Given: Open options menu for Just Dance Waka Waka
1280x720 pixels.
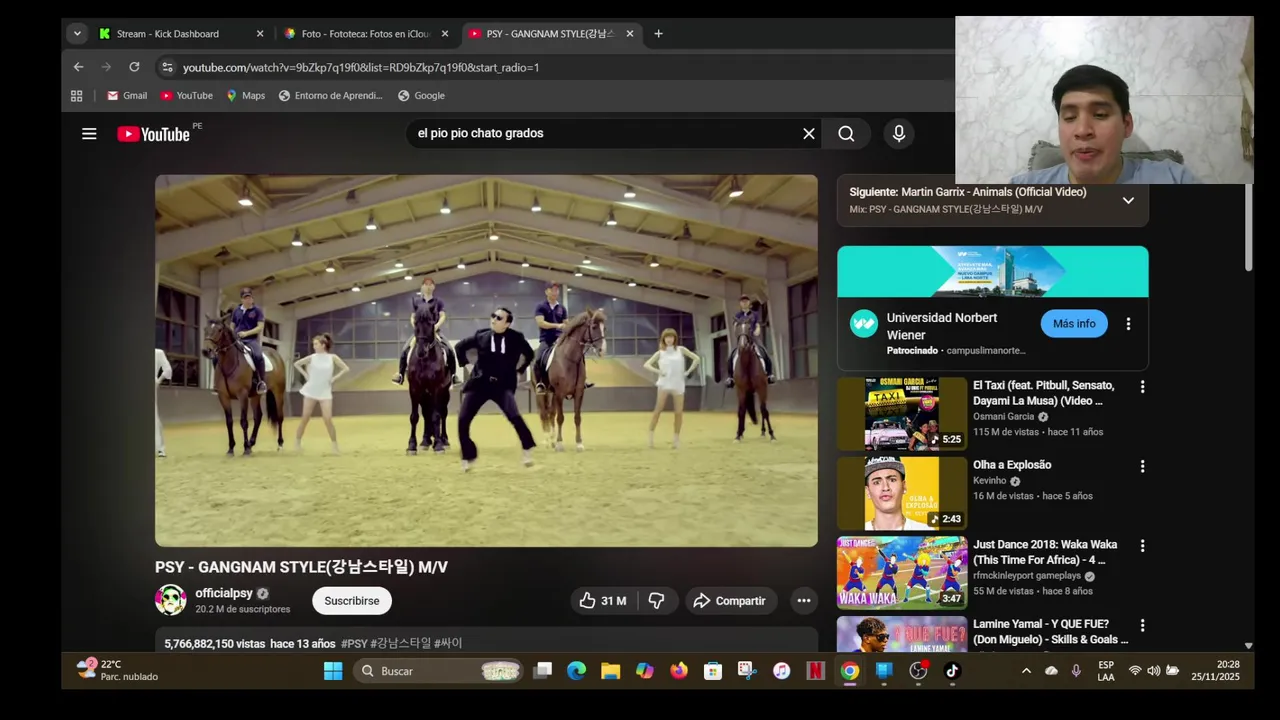Looking at the screenshot, I should [1142, 546].
